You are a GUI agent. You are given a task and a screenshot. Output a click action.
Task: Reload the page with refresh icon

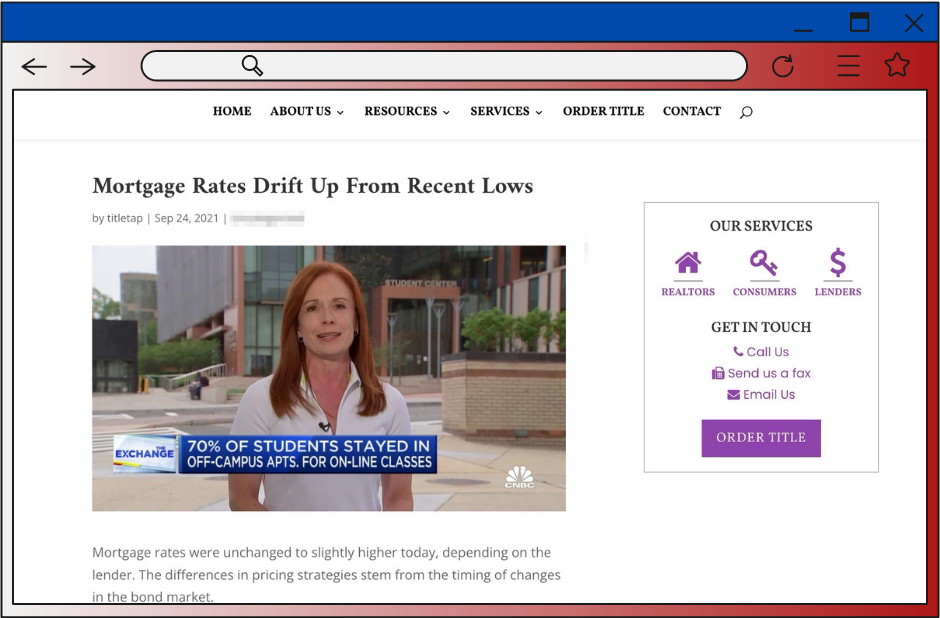782,66
